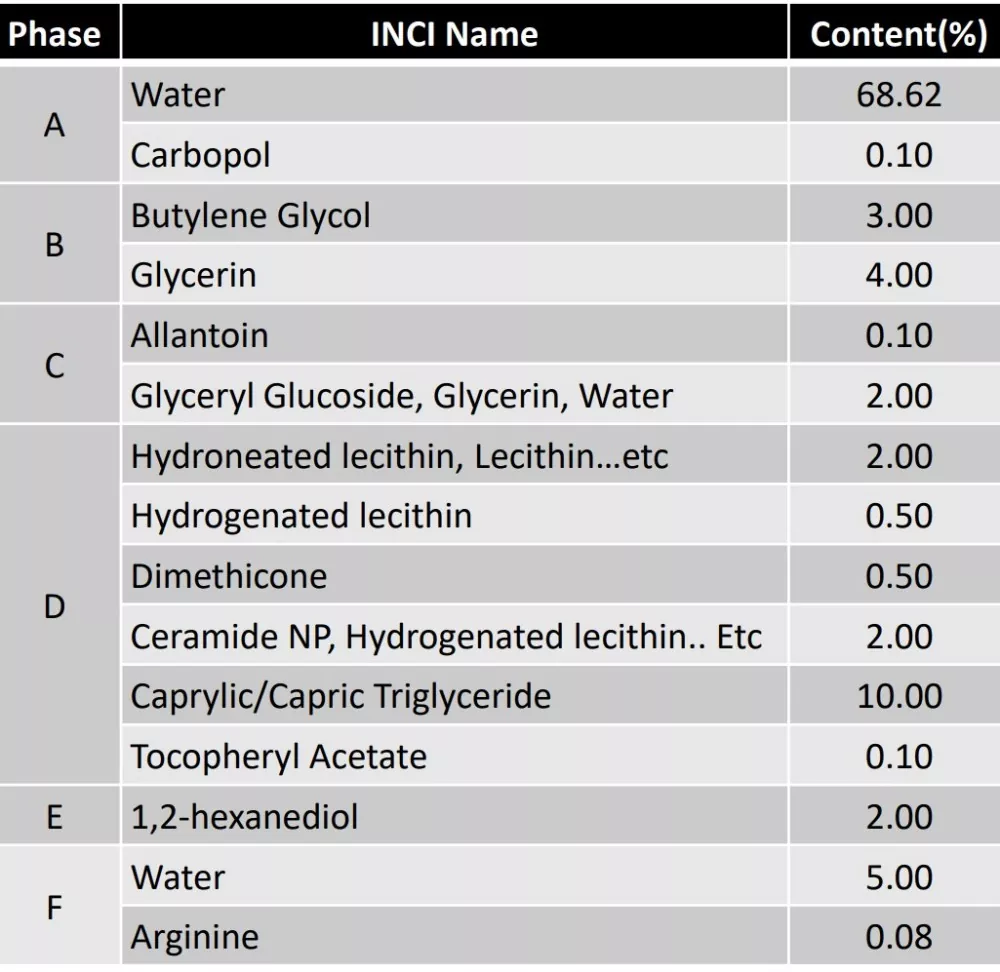Select the 68.62 content value
Image resolution: width=1000 pixels, height=972 pixels.
(899, 94)
